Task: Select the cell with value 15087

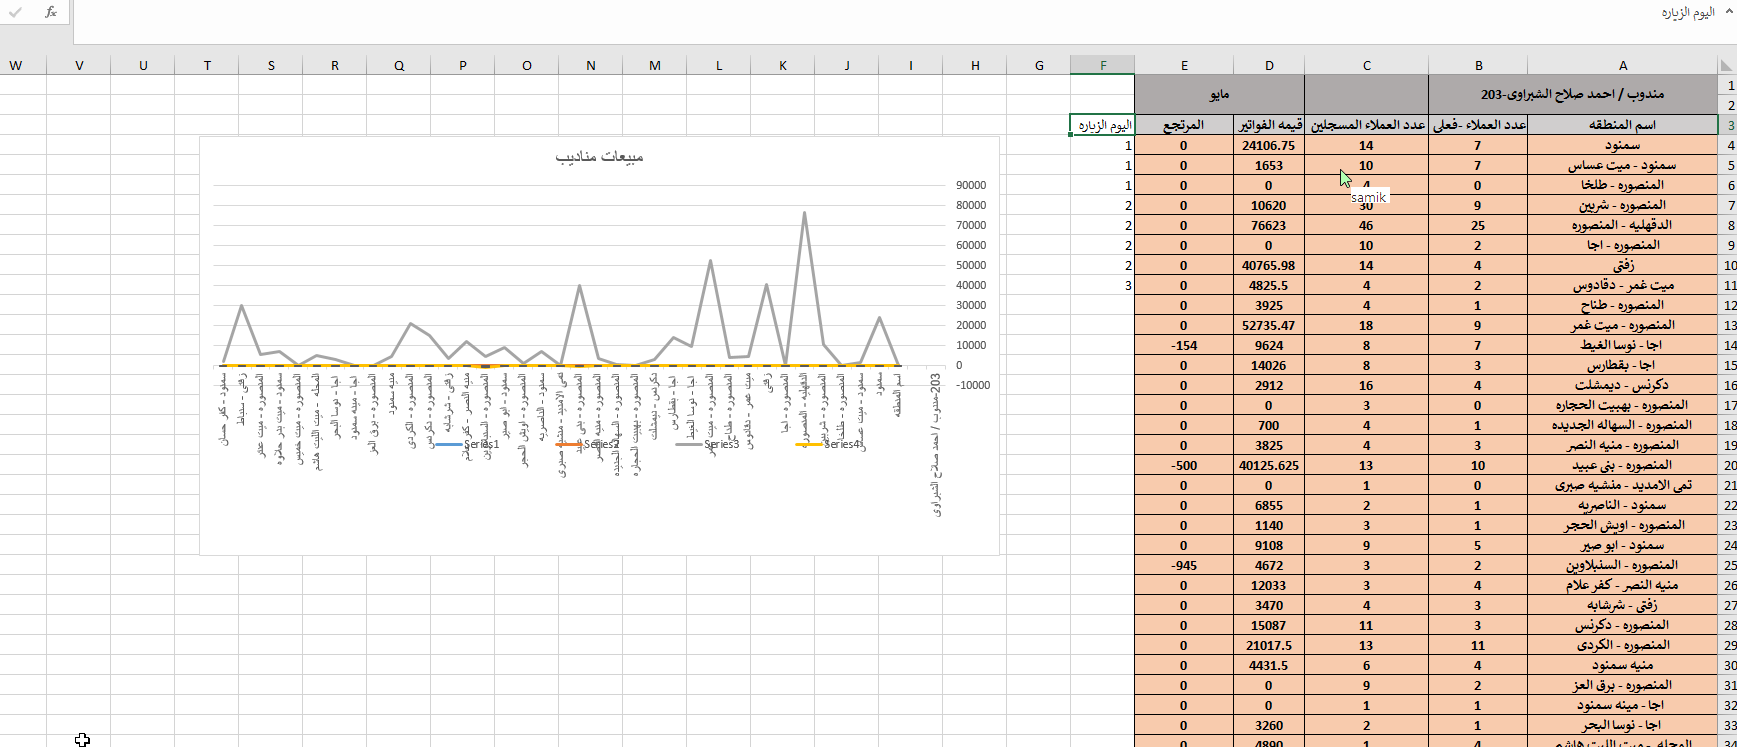Action: pyautogui.click(x=1269, y=625)
